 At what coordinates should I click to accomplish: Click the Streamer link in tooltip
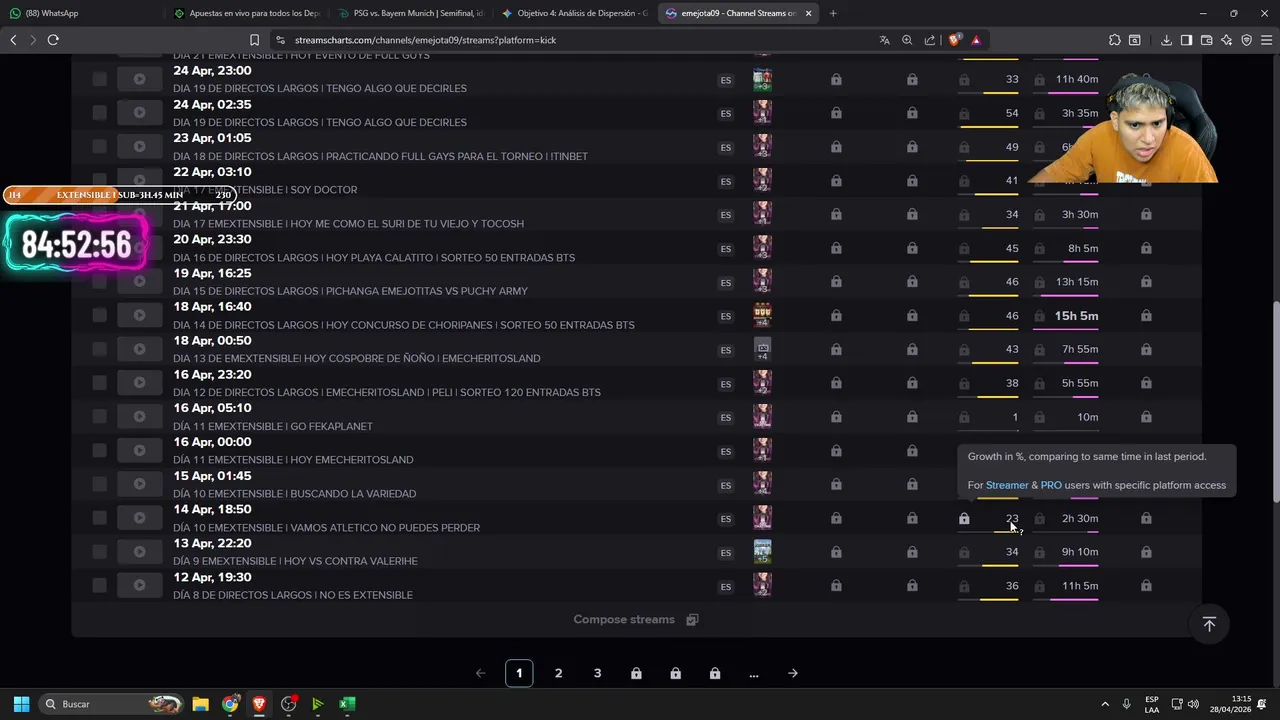pos(1007,485)
